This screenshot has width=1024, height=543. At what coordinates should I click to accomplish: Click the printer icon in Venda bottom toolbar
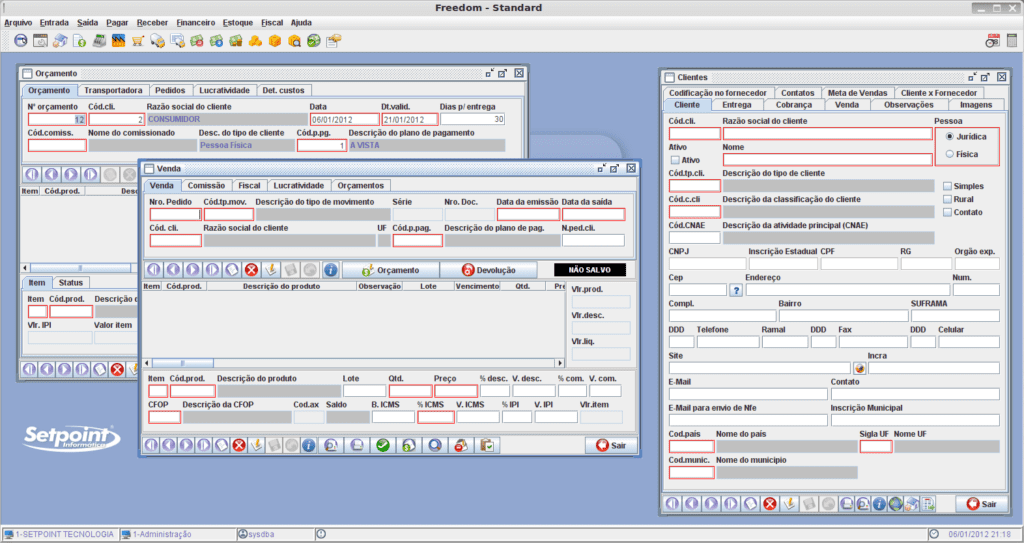pos(356,445)
